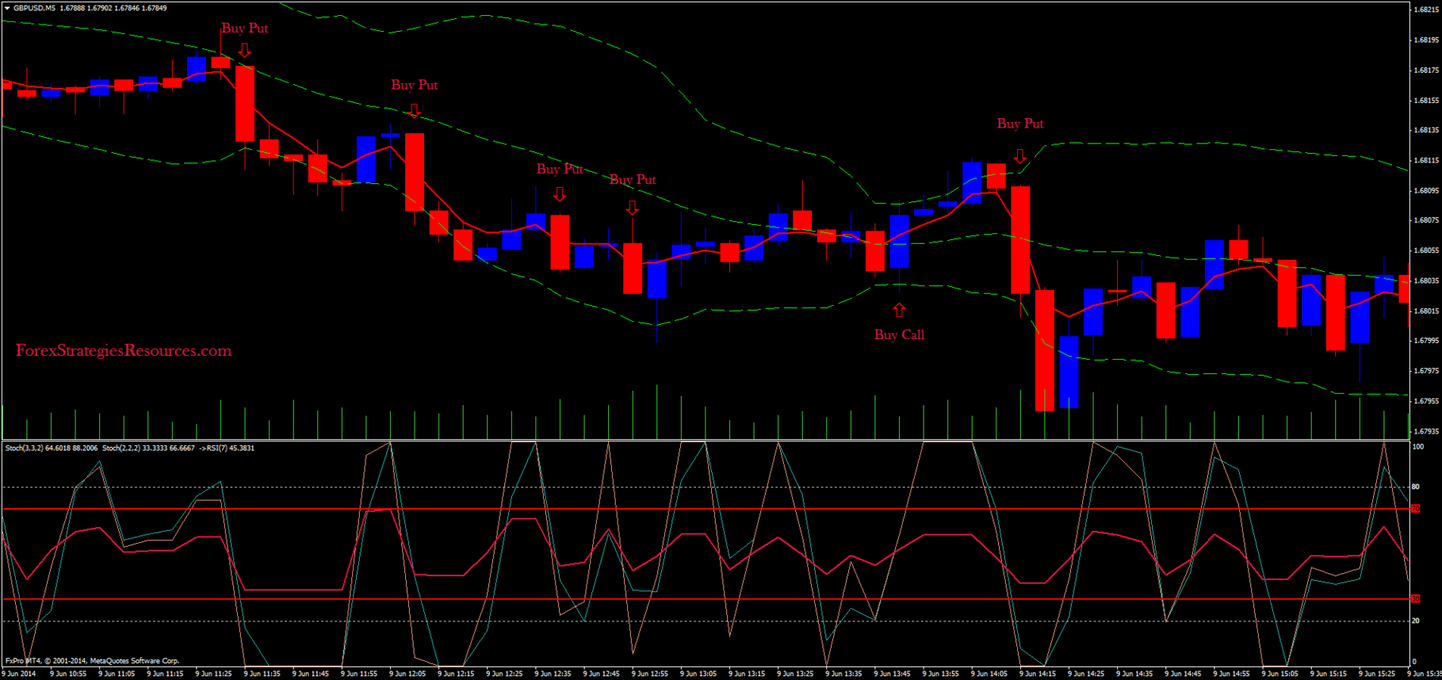Click the red 70 level tag
This screenshot has height=680, width=1442.
[1415, 509]
